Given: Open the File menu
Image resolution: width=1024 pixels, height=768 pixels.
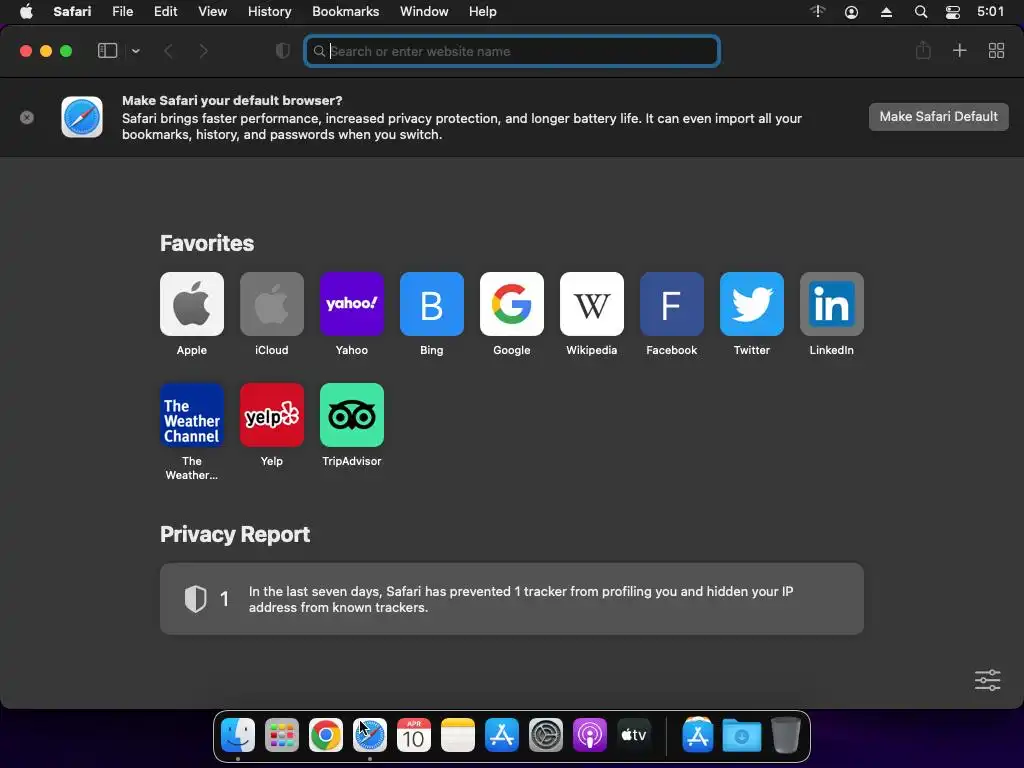Looking at the screenshot, I should 122,12.
